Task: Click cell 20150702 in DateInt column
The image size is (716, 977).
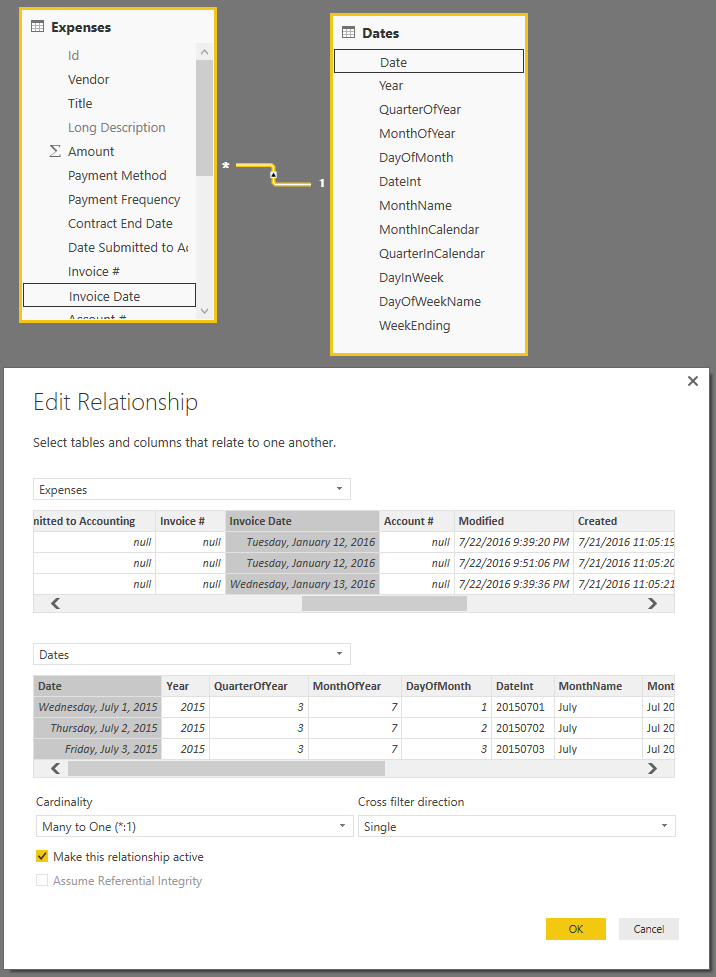Action: coord(523,728)
